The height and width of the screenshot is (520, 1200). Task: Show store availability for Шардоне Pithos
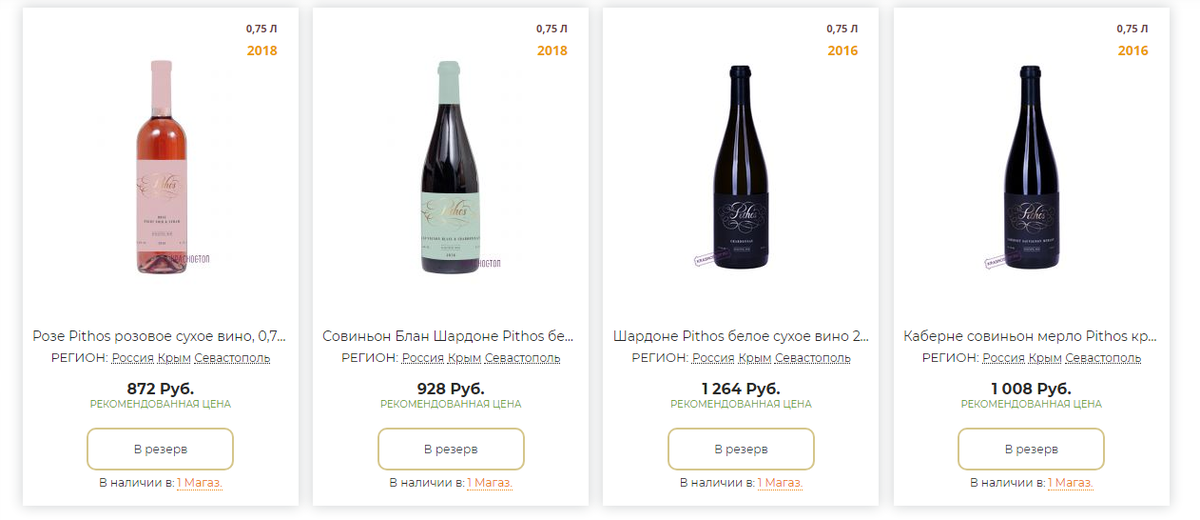point(779,483)
